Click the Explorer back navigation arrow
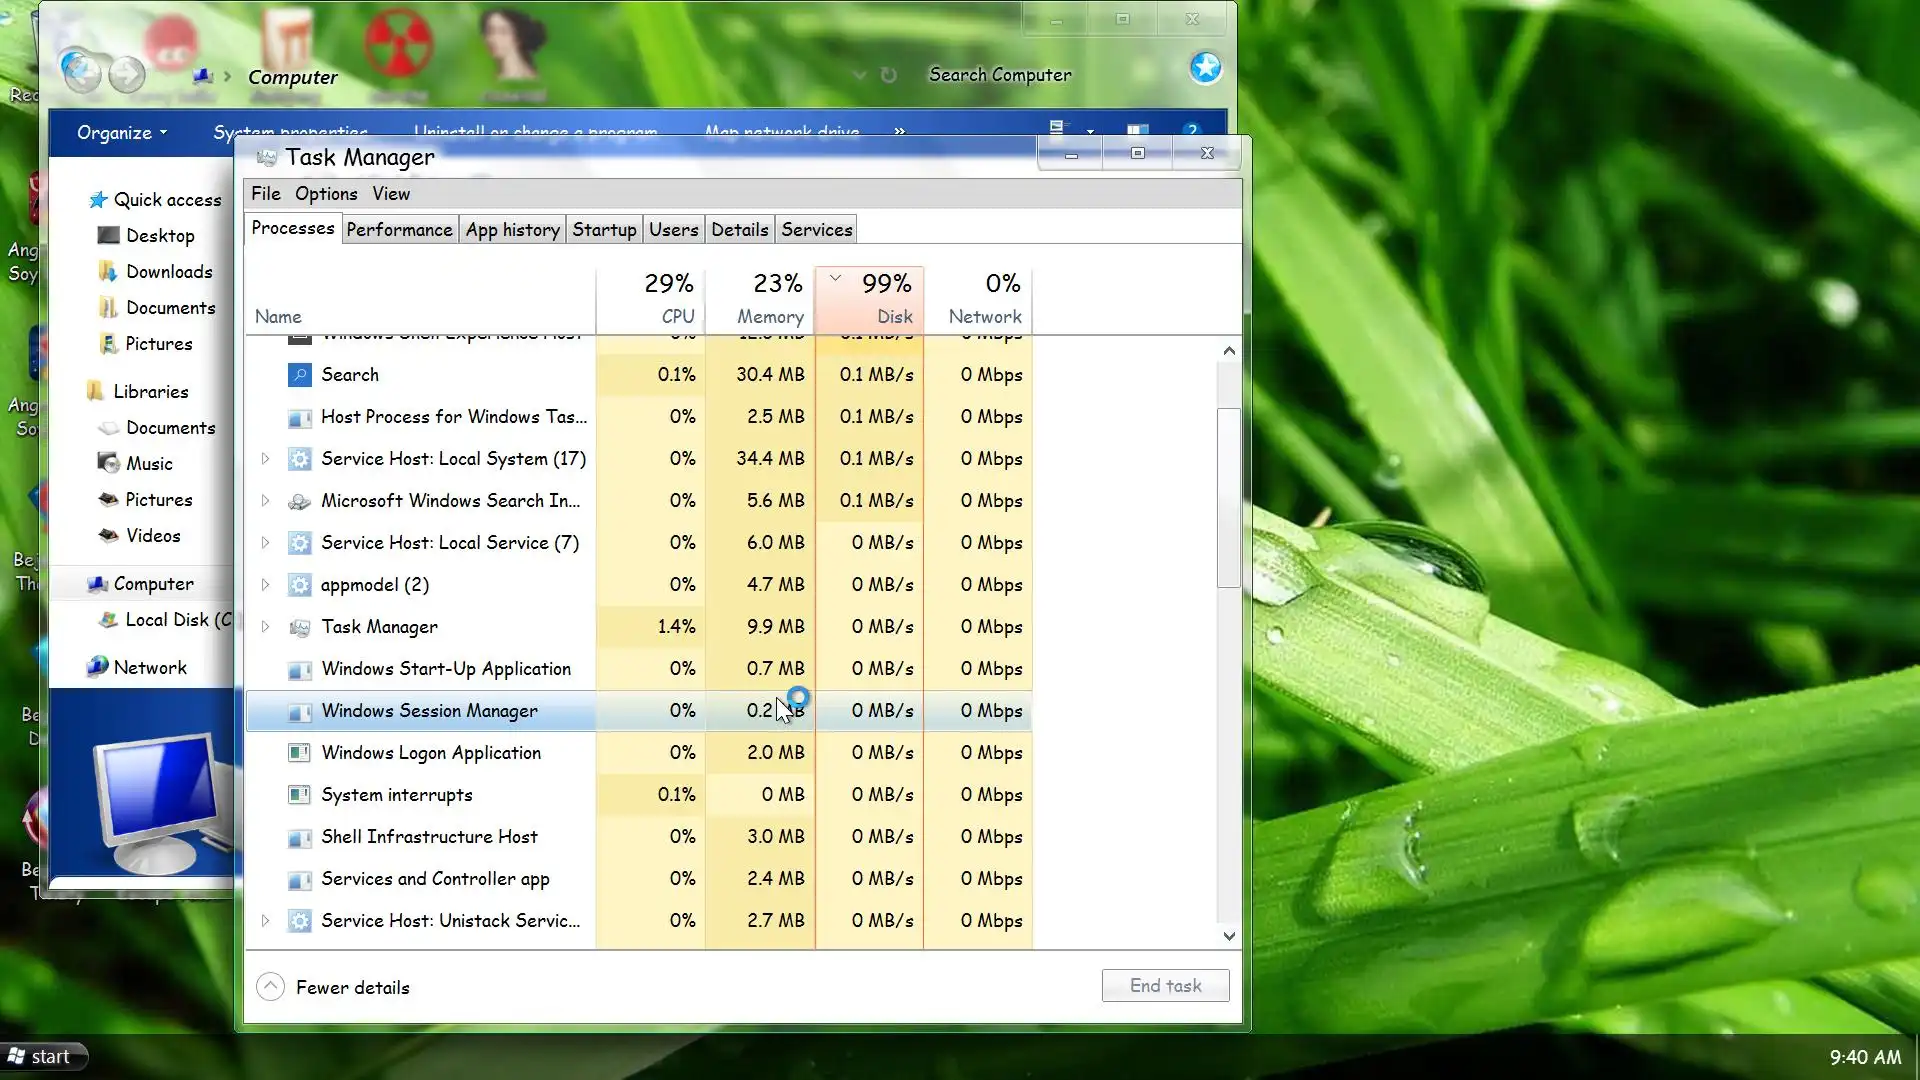Screen dimensions: 1920x1080 (x=80, y=72)
